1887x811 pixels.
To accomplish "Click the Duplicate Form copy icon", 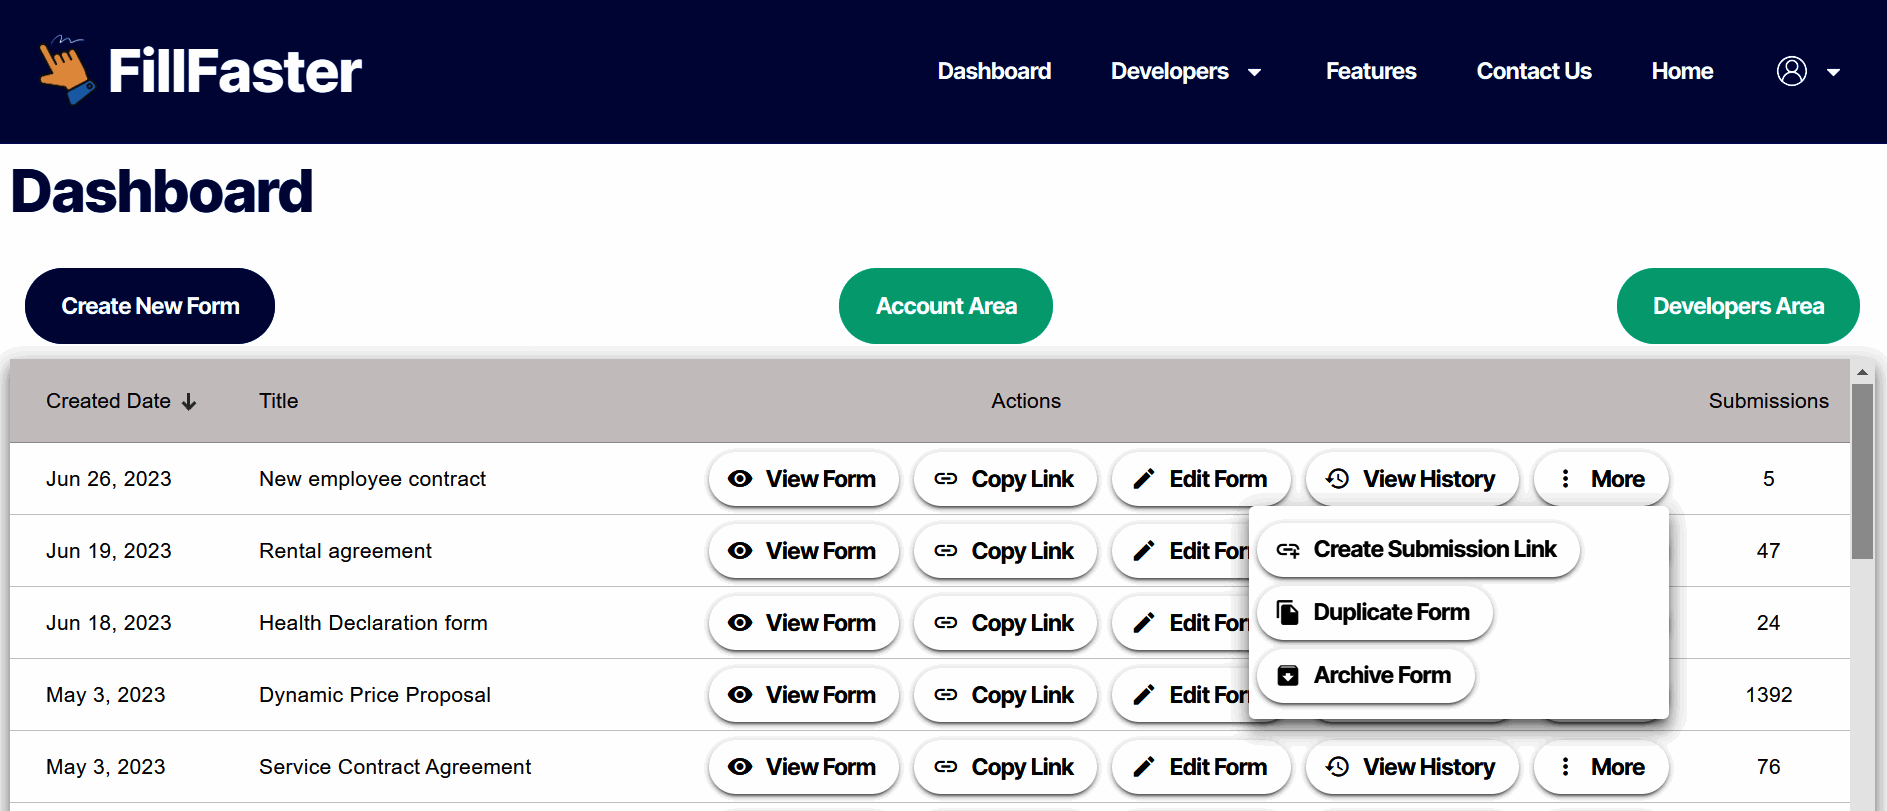I will click(x=1288, y=612).
